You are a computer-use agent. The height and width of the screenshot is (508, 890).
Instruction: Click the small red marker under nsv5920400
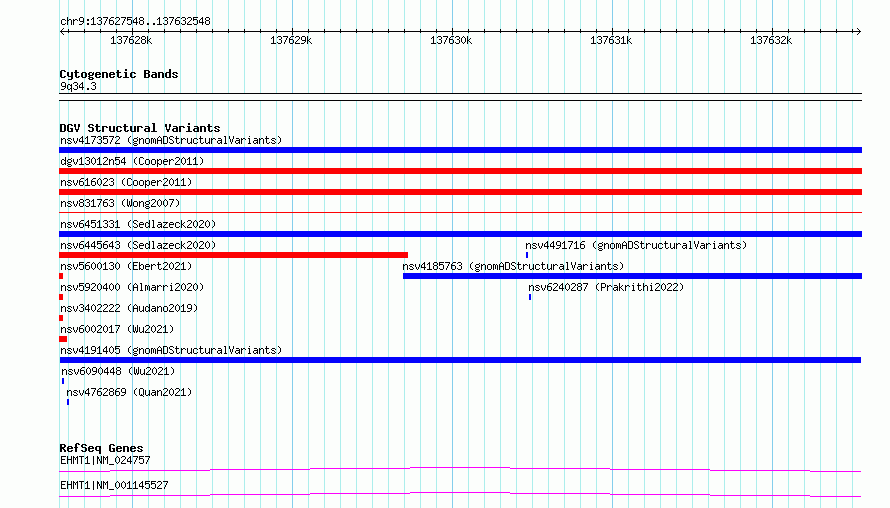click(x=61, y=297)
